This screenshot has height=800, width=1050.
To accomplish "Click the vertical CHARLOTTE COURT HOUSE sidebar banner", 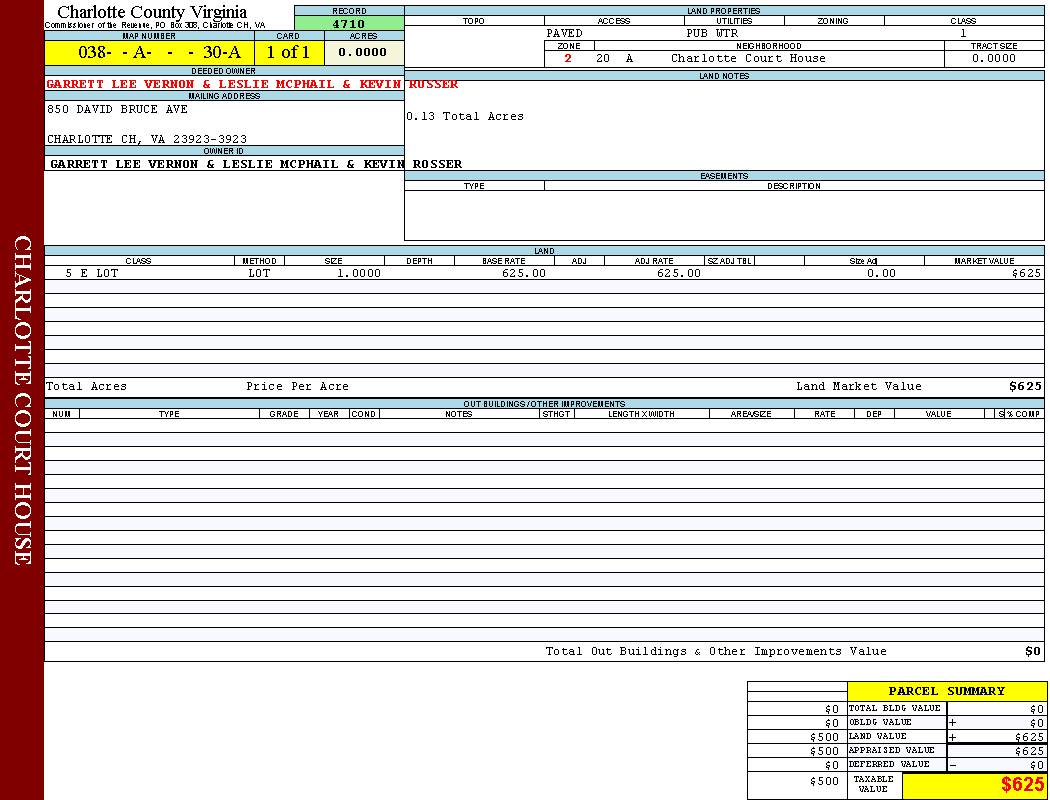I will (22, 400).
